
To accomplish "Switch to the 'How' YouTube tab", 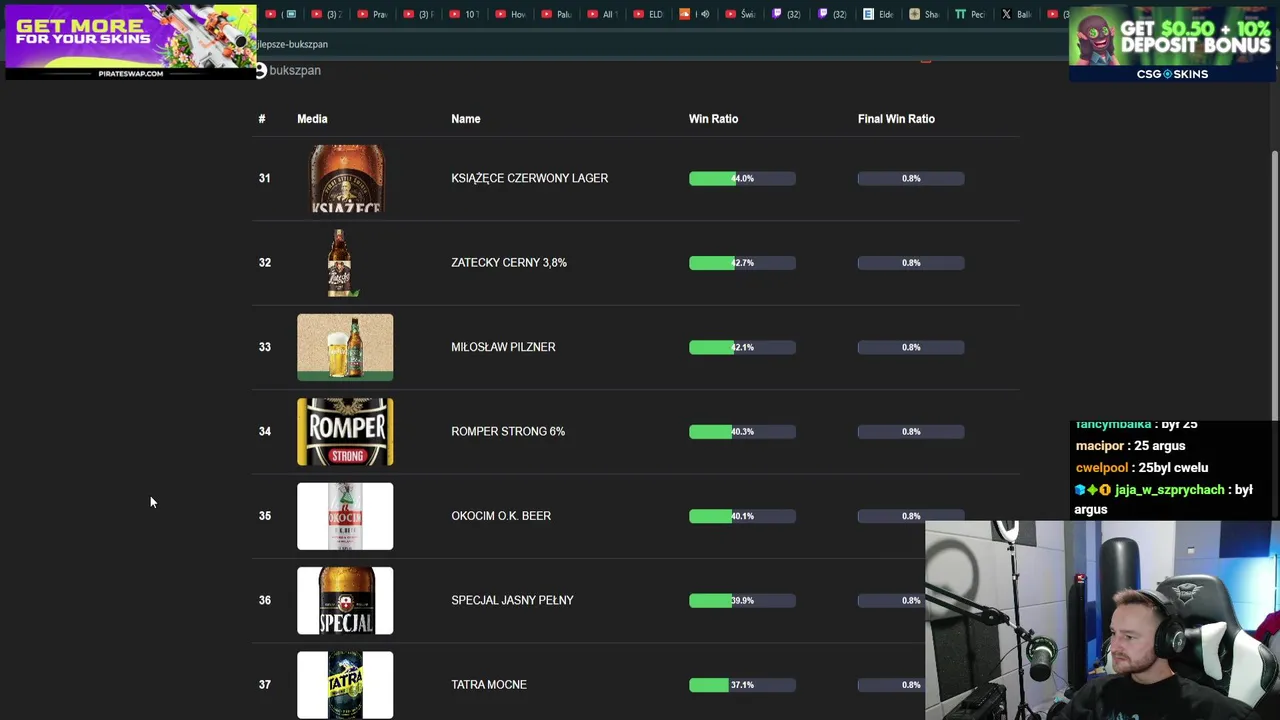I will pos(510,14).
